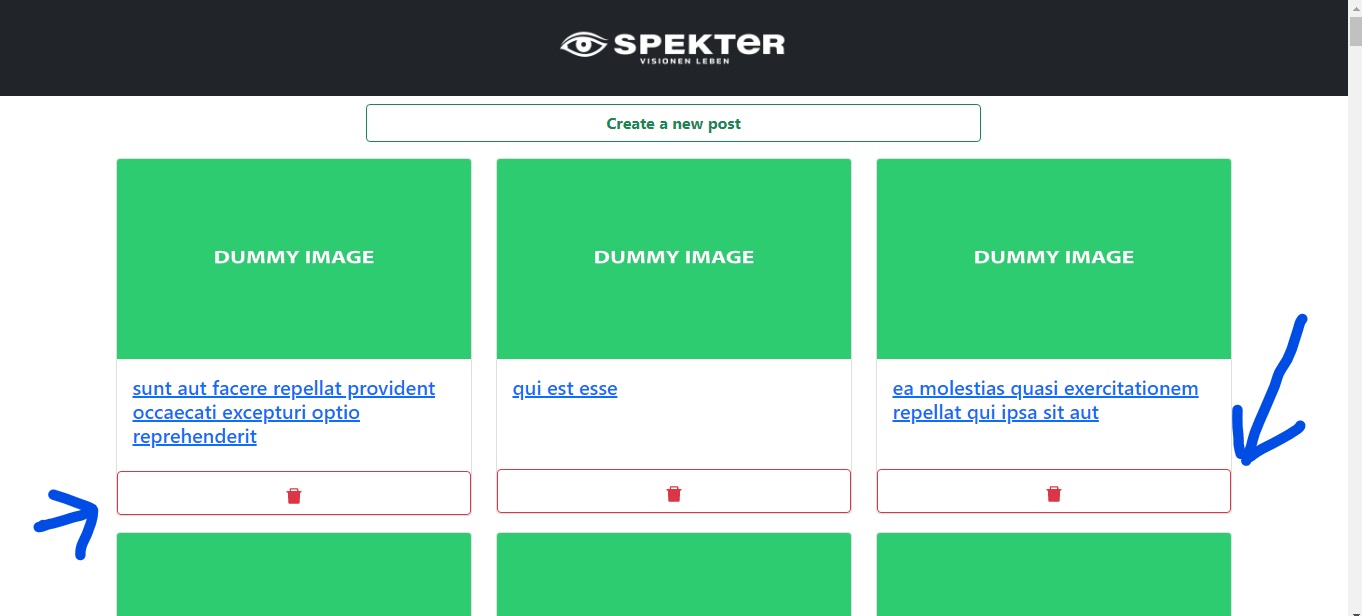Delete the 'sunt aut facere' post via trash icon
The height and width of the screenshot is (616, 1362).
click(294, 493)
